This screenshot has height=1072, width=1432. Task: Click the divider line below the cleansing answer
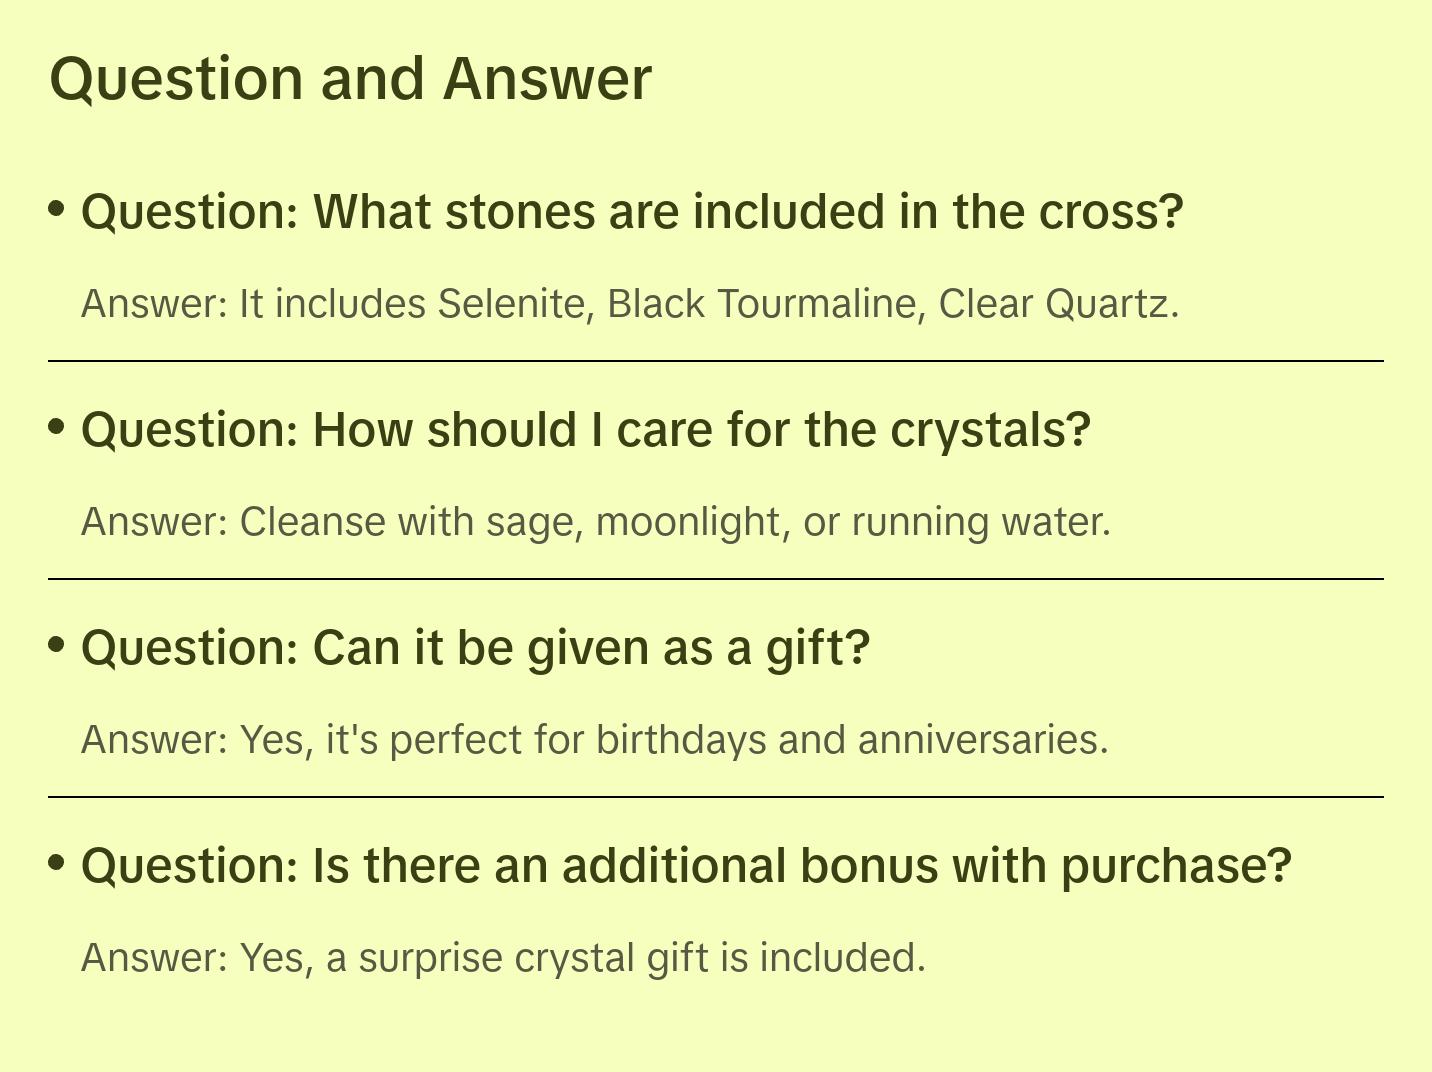pos(716,579)
